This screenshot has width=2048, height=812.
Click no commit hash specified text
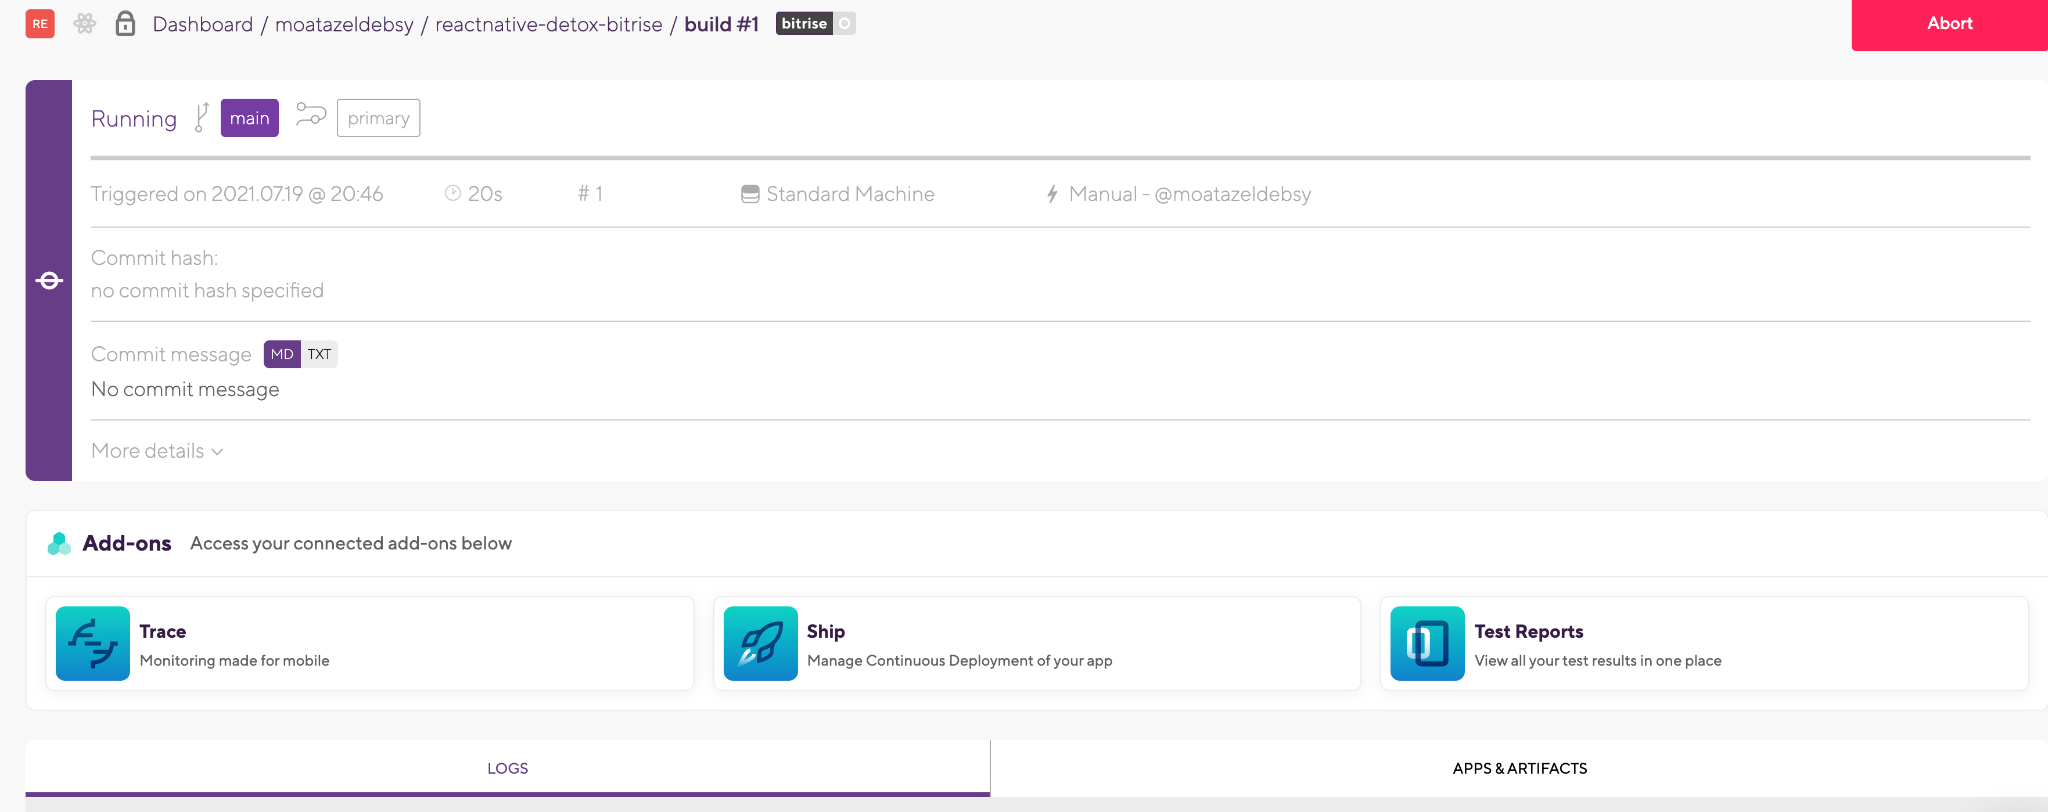[x=207, y=291]
